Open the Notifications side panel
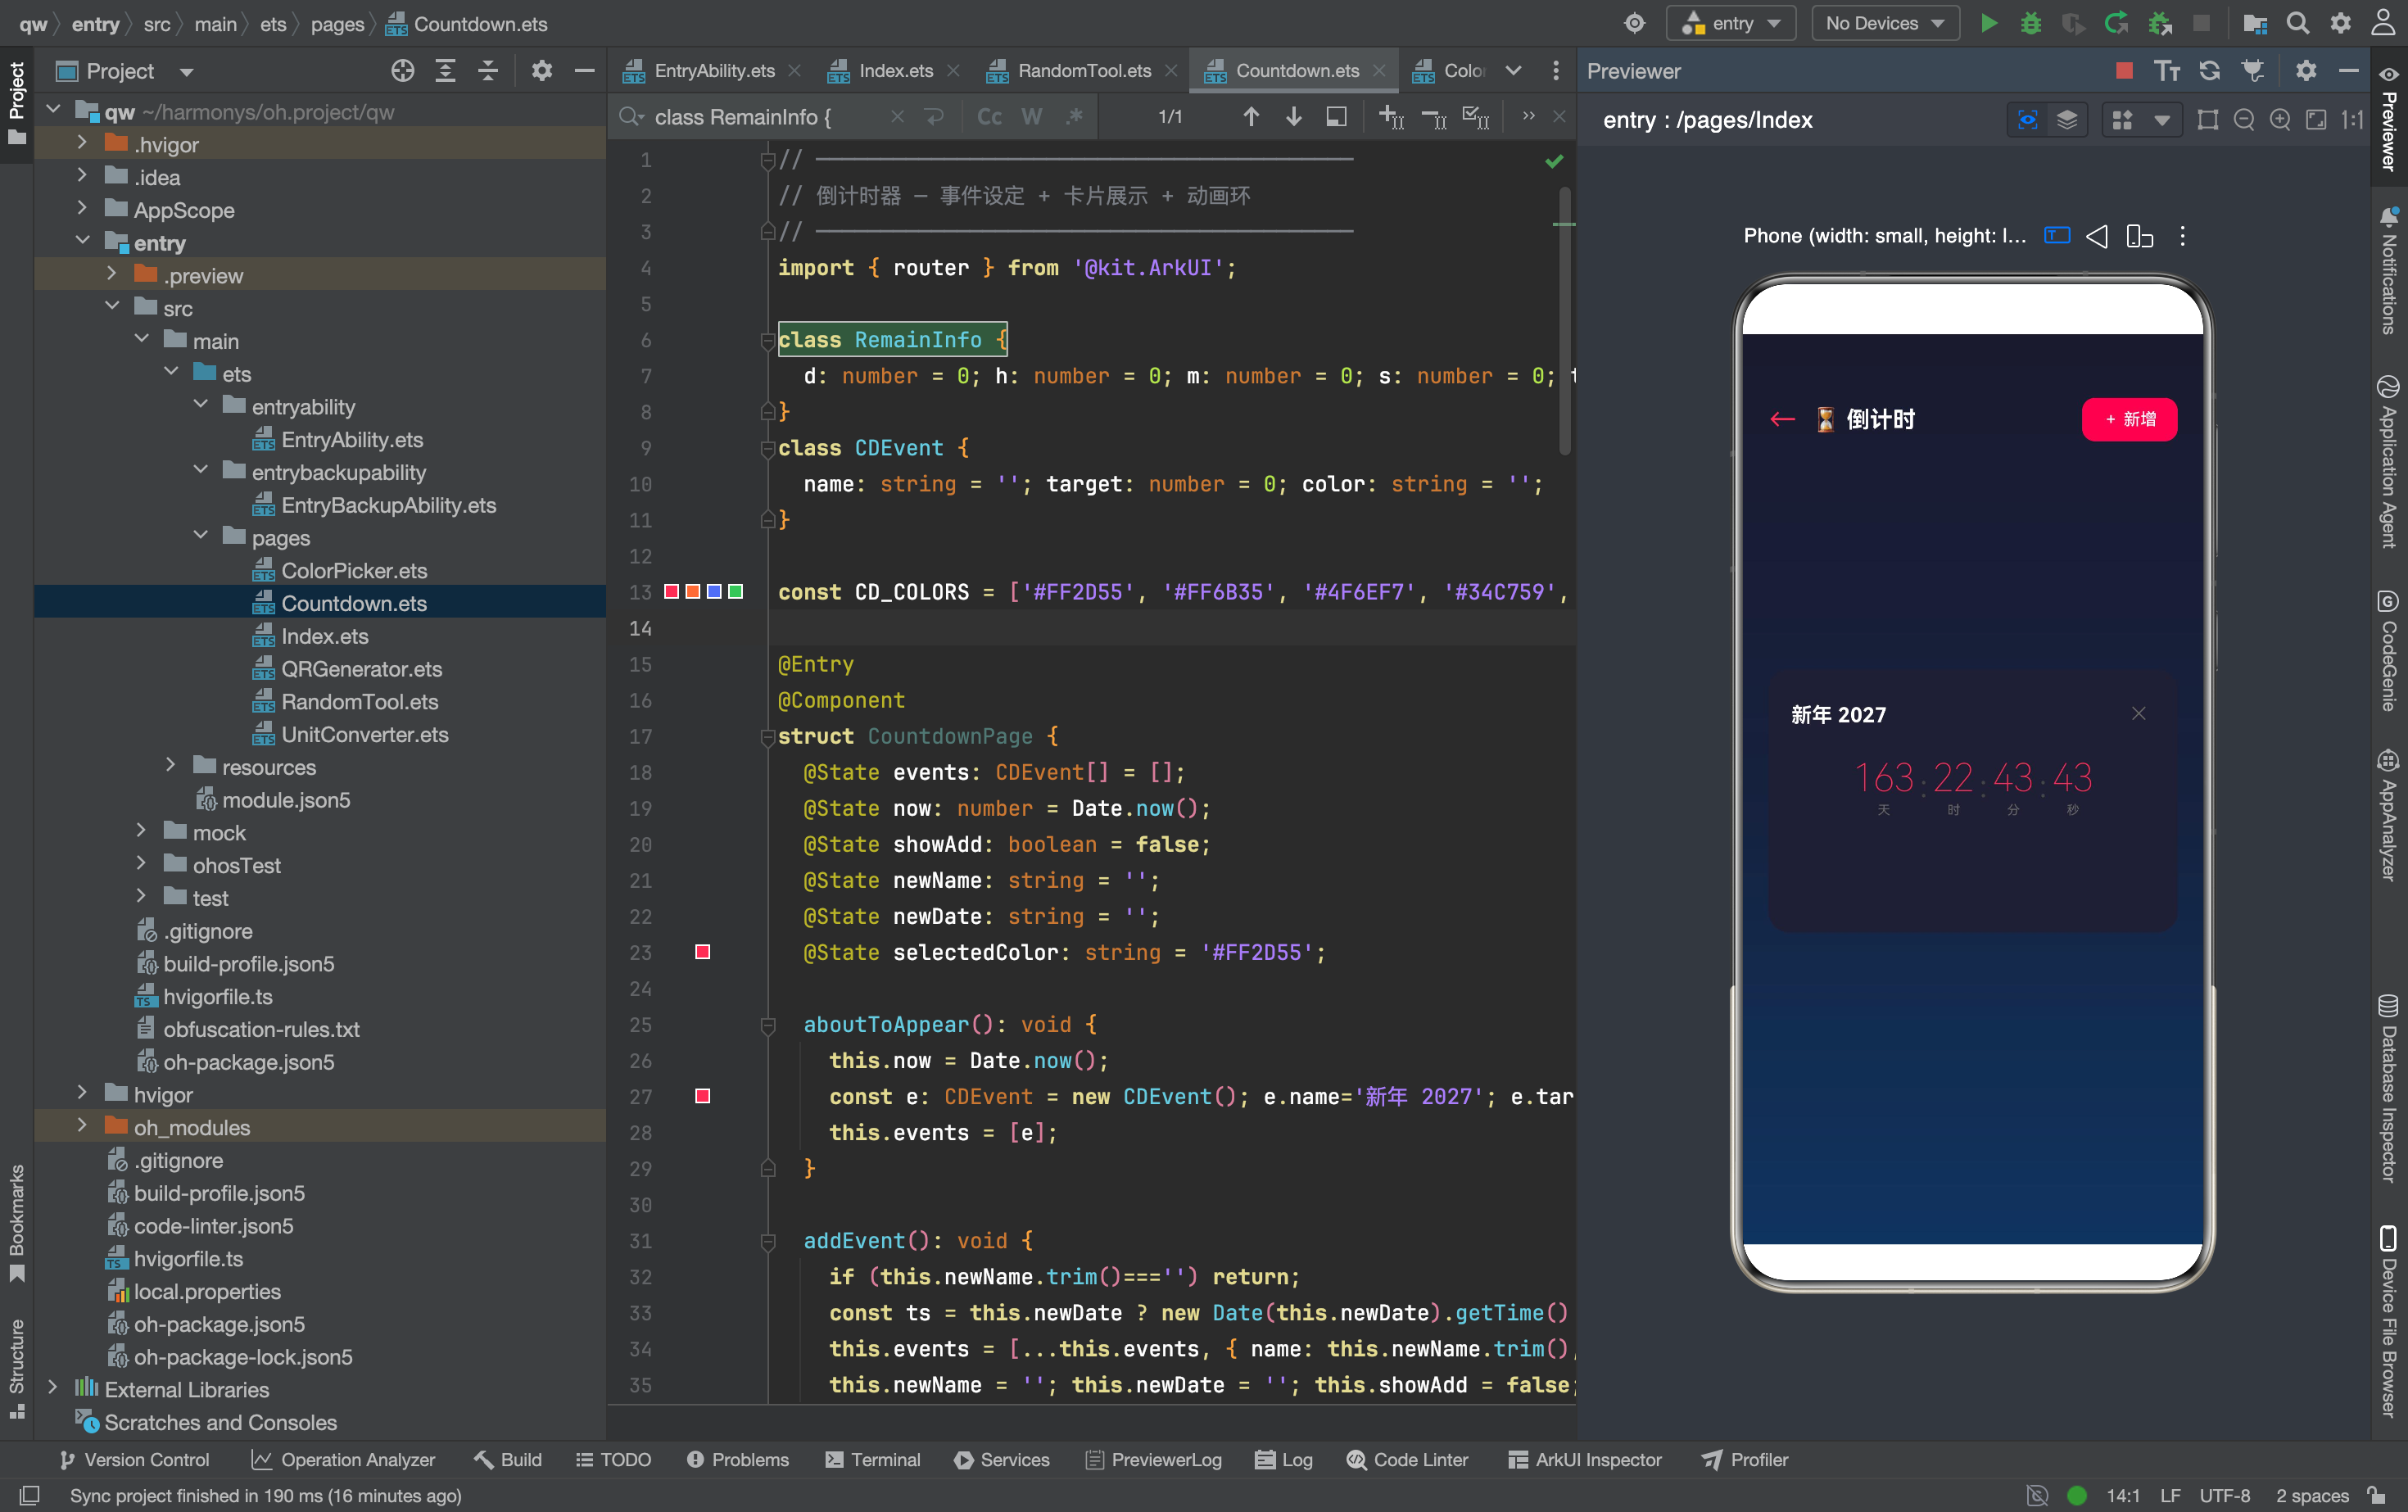Screen dimensions: 2408x1512 [x=2389, y=270]
